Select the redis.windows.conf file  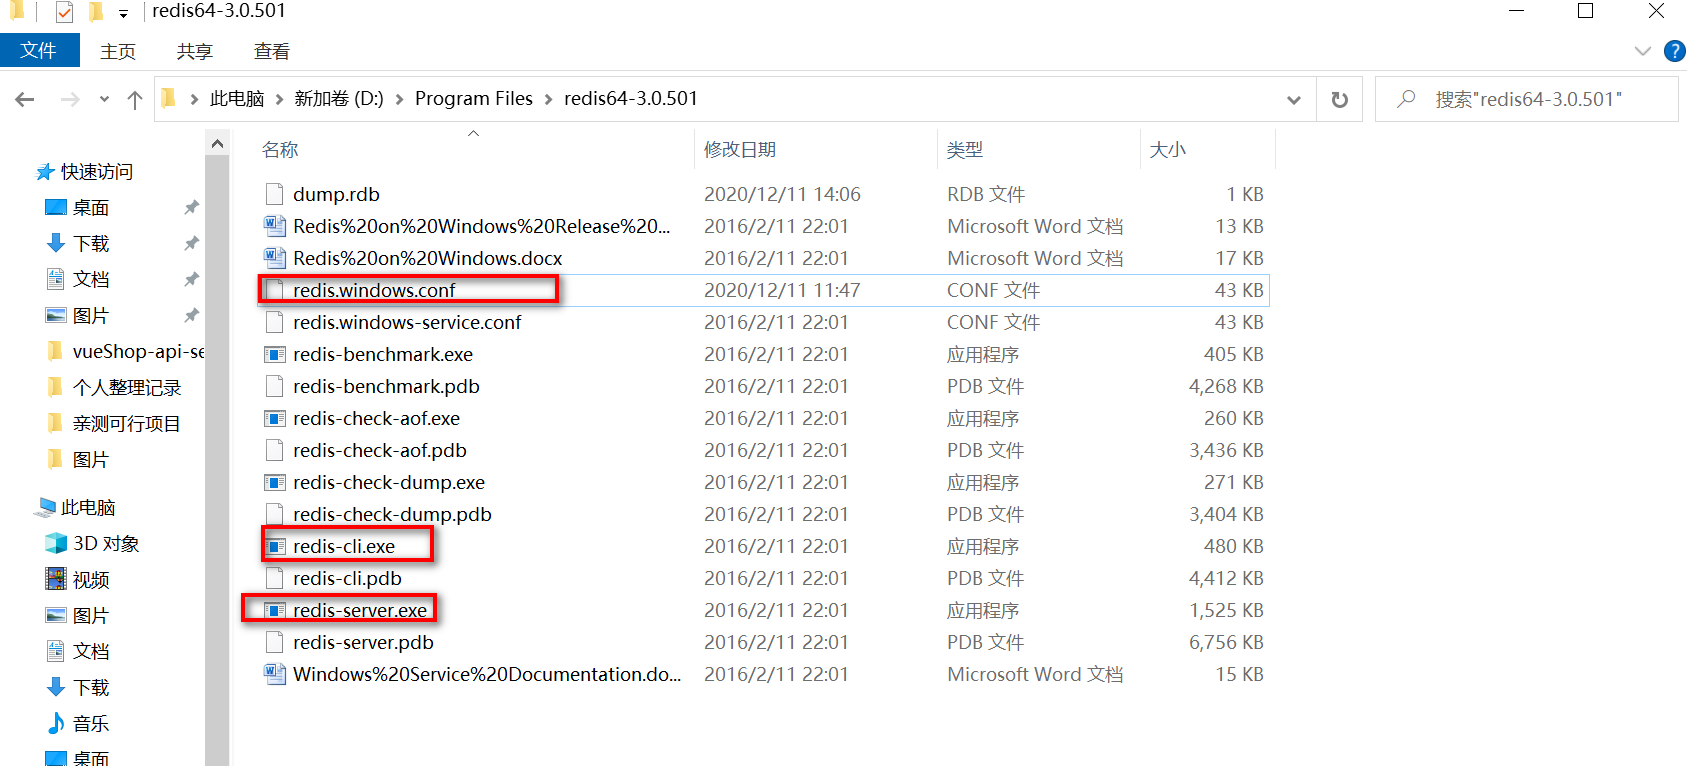click(x=374, y=290)
